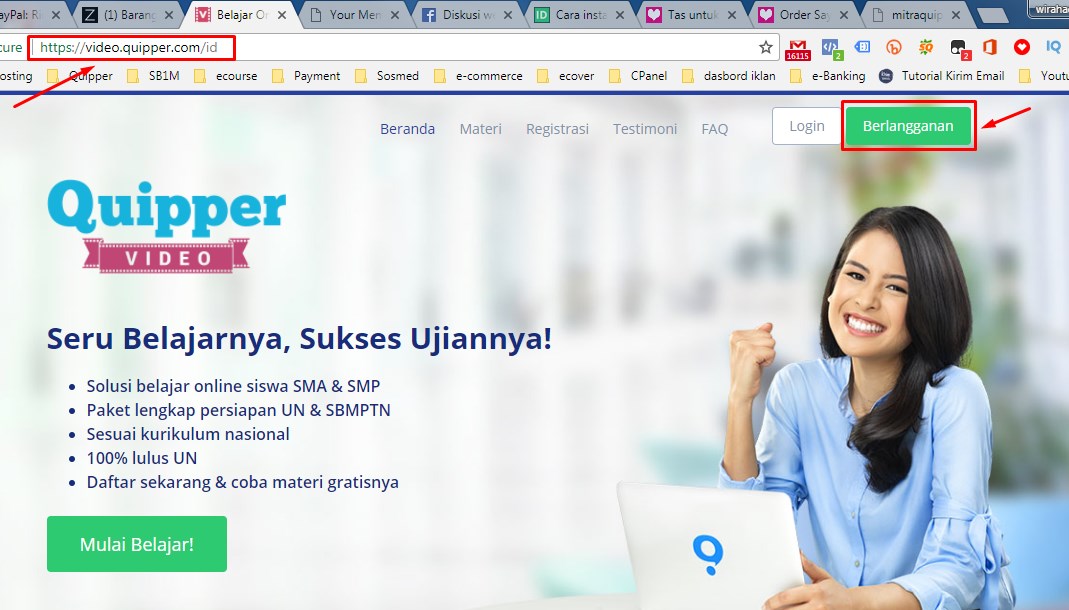Click the text Daftar sekarang & coba materi gratisnya

243,482
